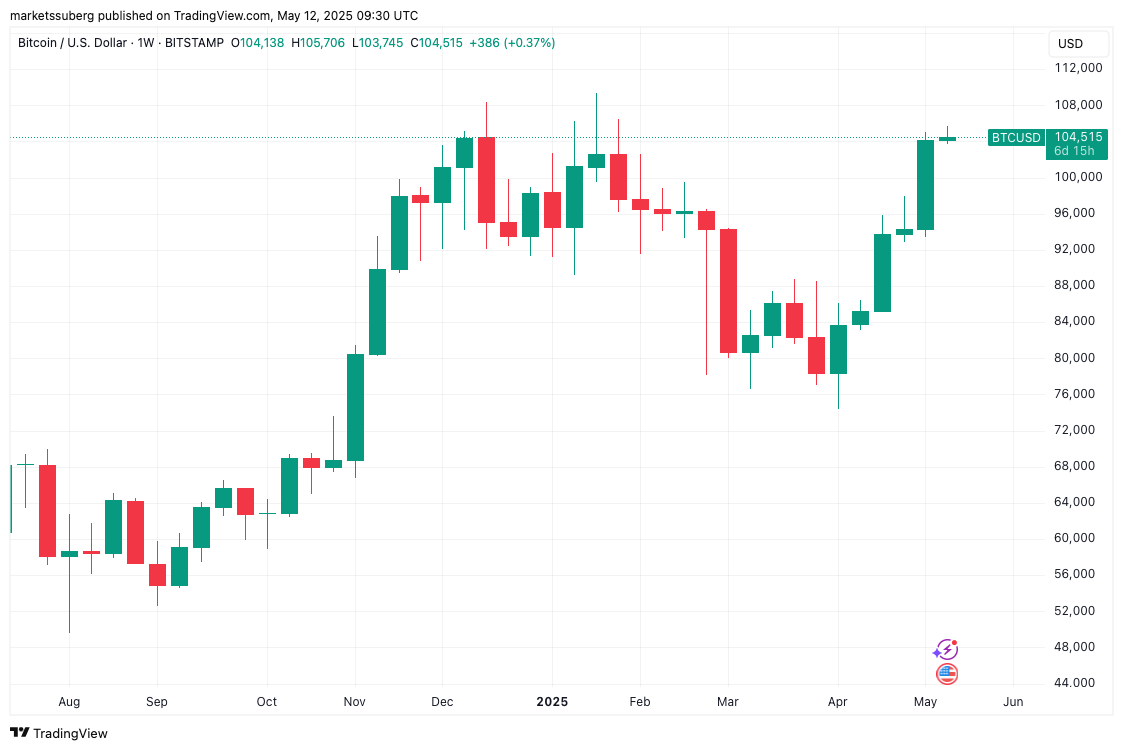Click the 112,000 price scale label
Screen dimensions: 1123x750
click(x=1078, y=68)
